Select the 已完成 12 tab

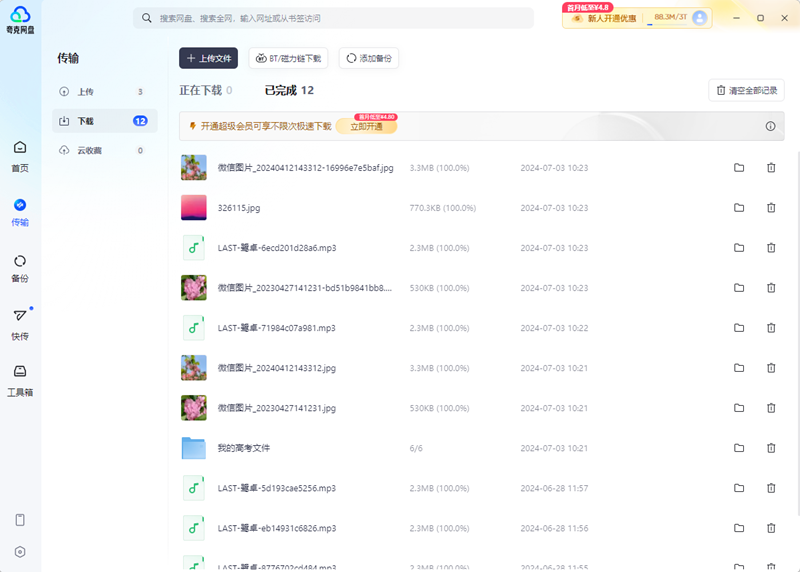point(289,90)
